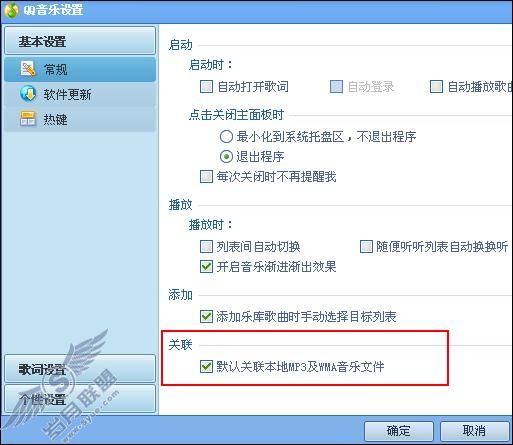Confirm settings with 确定 button
The height and width of the screenshot is (445, 513).
click(x=399, y=431)
